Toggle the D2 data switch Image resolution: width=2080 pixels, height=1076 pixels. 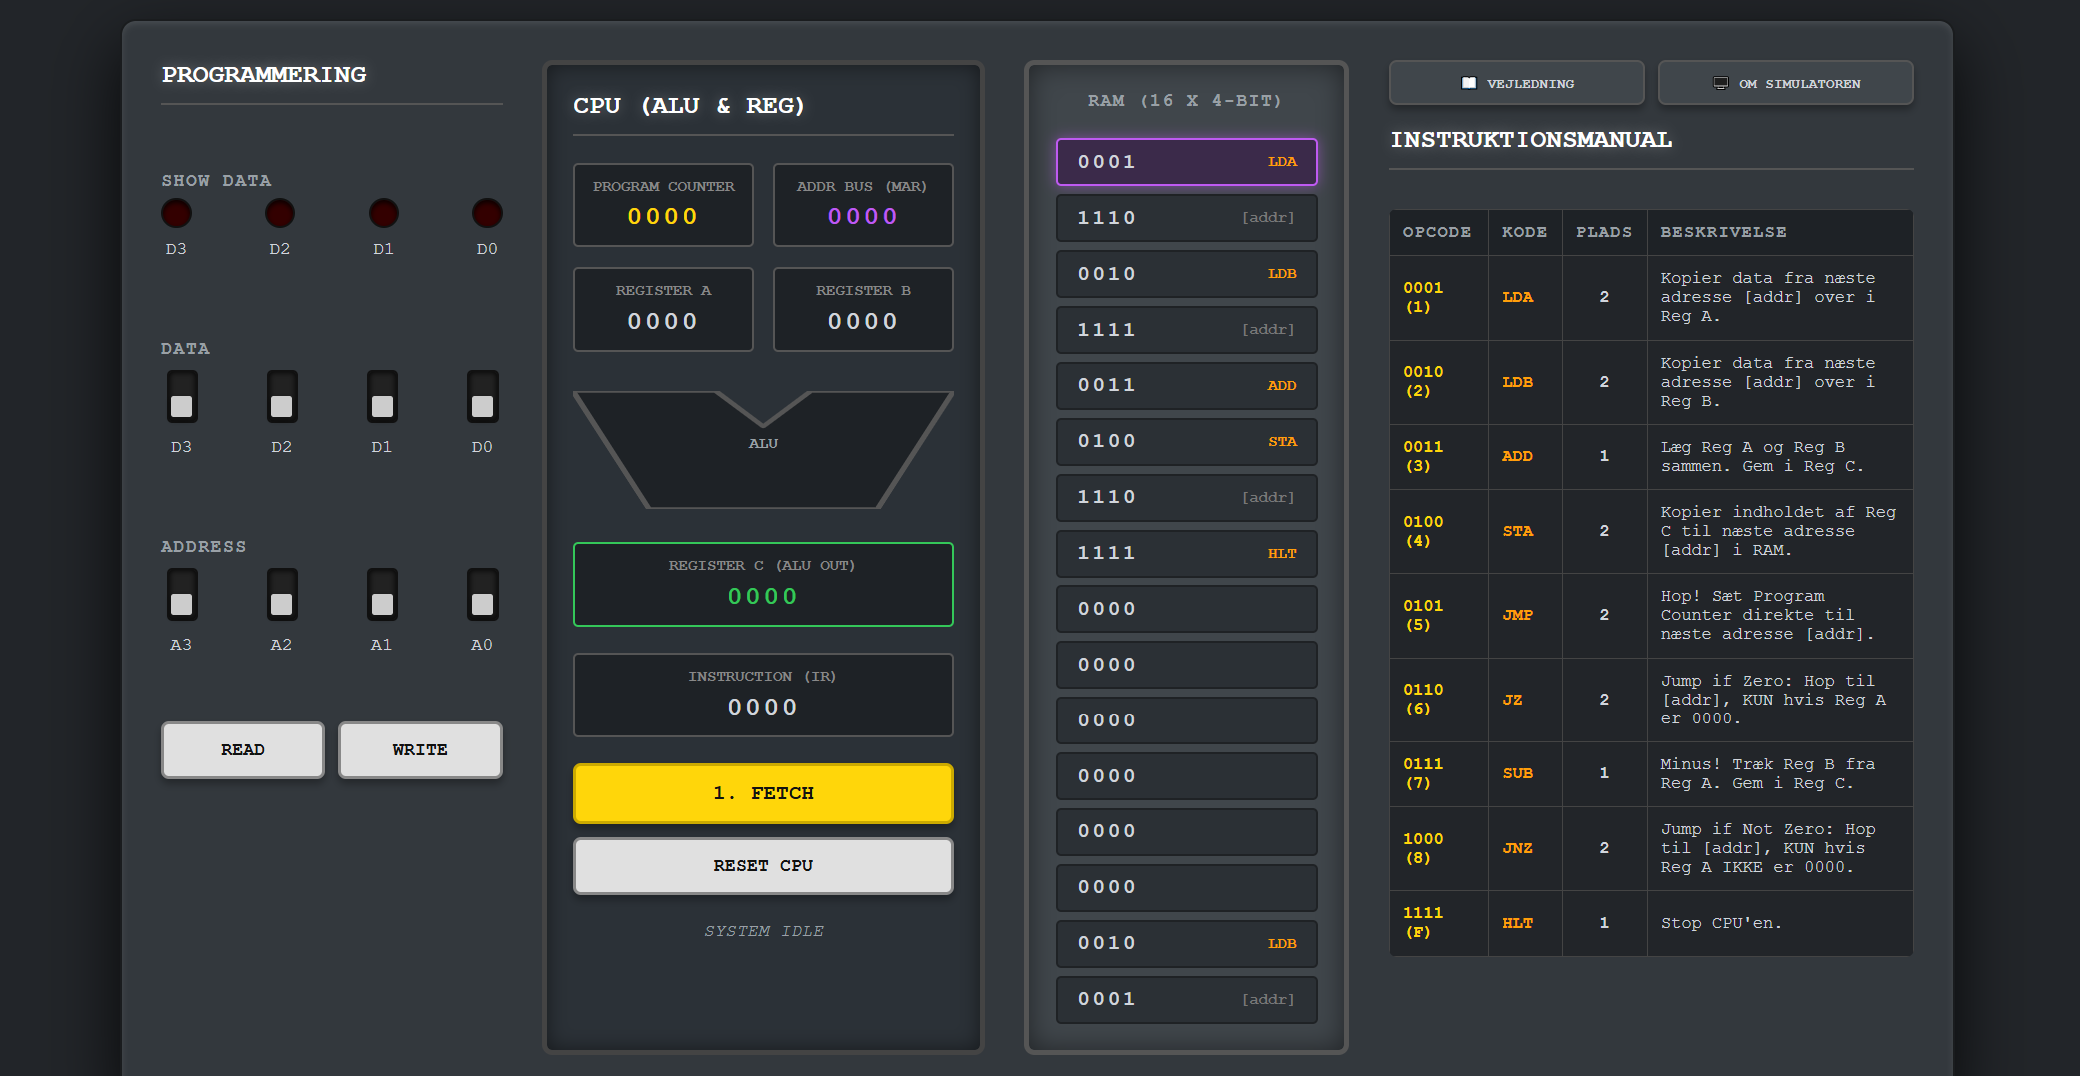[x=282, y=396]
